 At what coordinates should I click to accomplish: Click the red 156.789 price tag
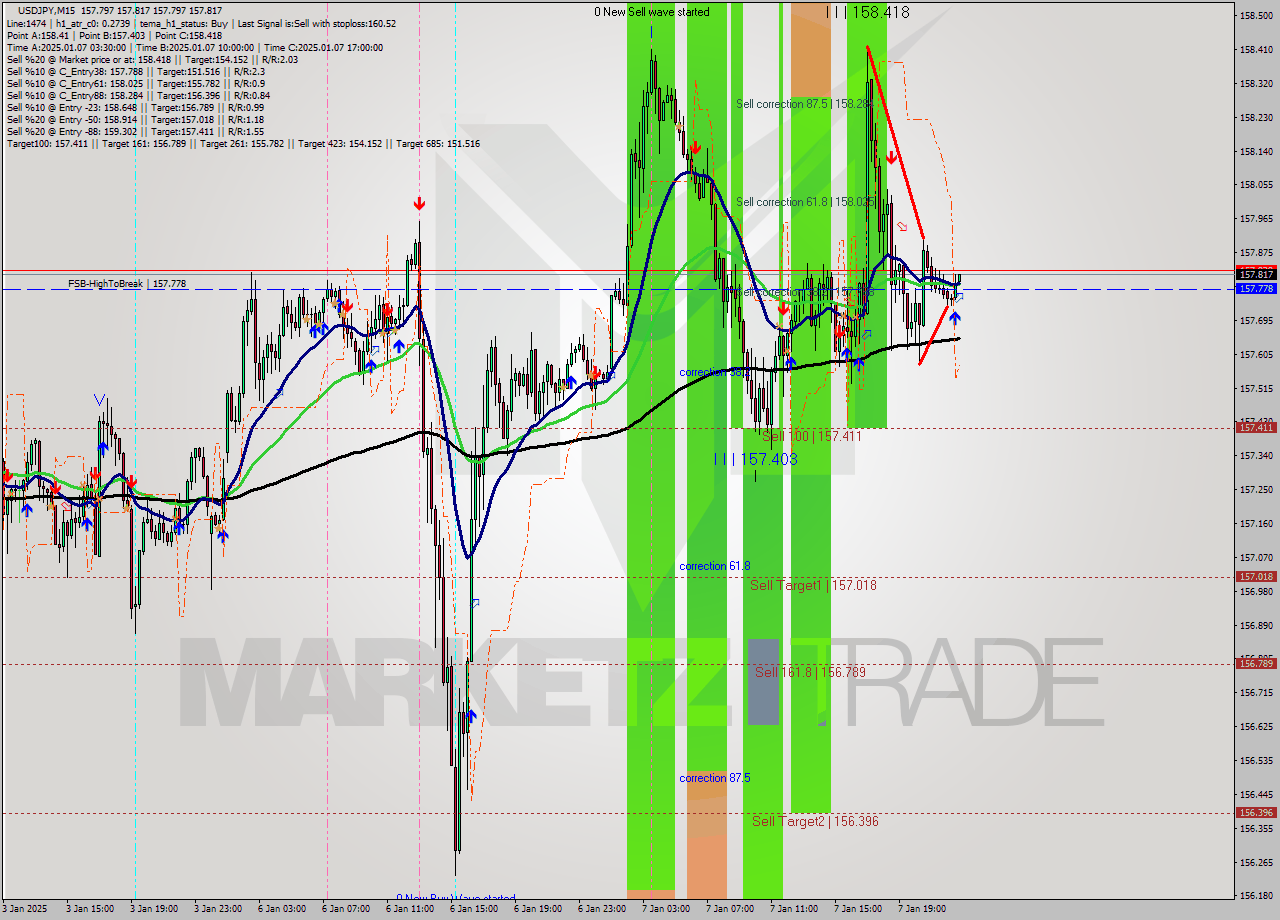pyautogui.click(x=1256, y=663)
